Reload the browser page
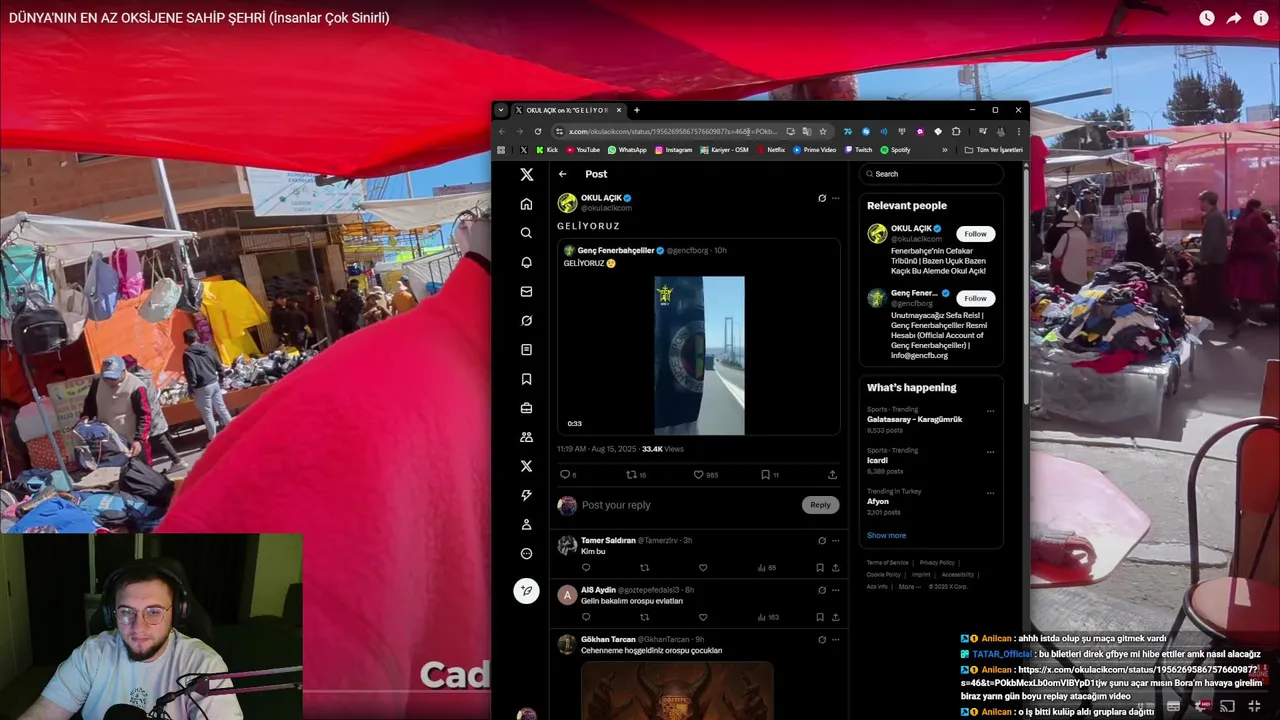Viewport: 1280px width, 720px height. click(x=538, y=131)
